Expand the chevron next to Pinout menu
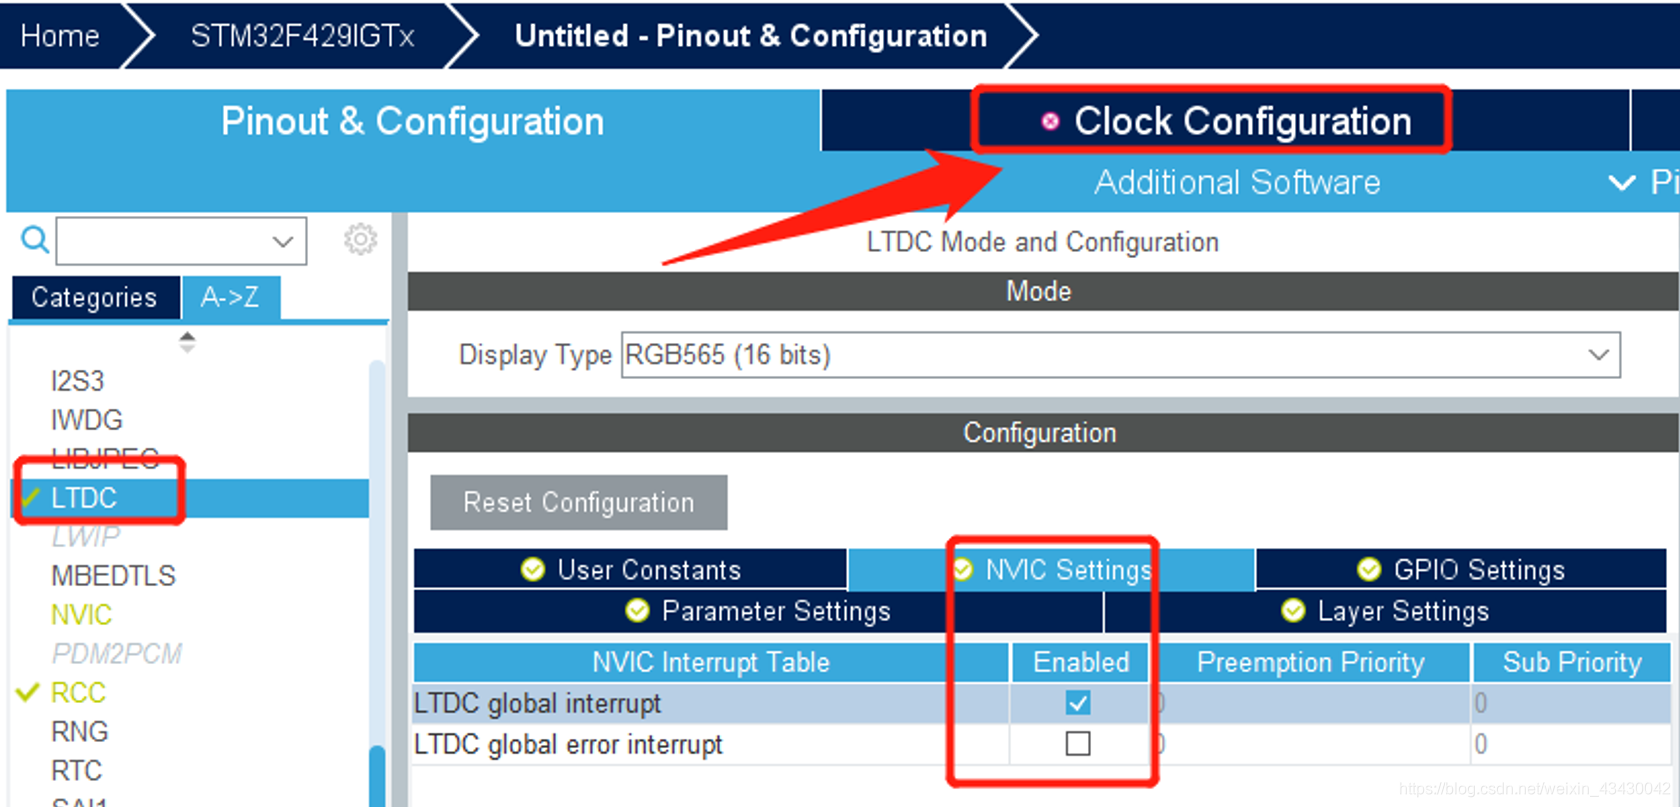The width and height of the screenshot is (1680, 807). [x=1621, y=183]
